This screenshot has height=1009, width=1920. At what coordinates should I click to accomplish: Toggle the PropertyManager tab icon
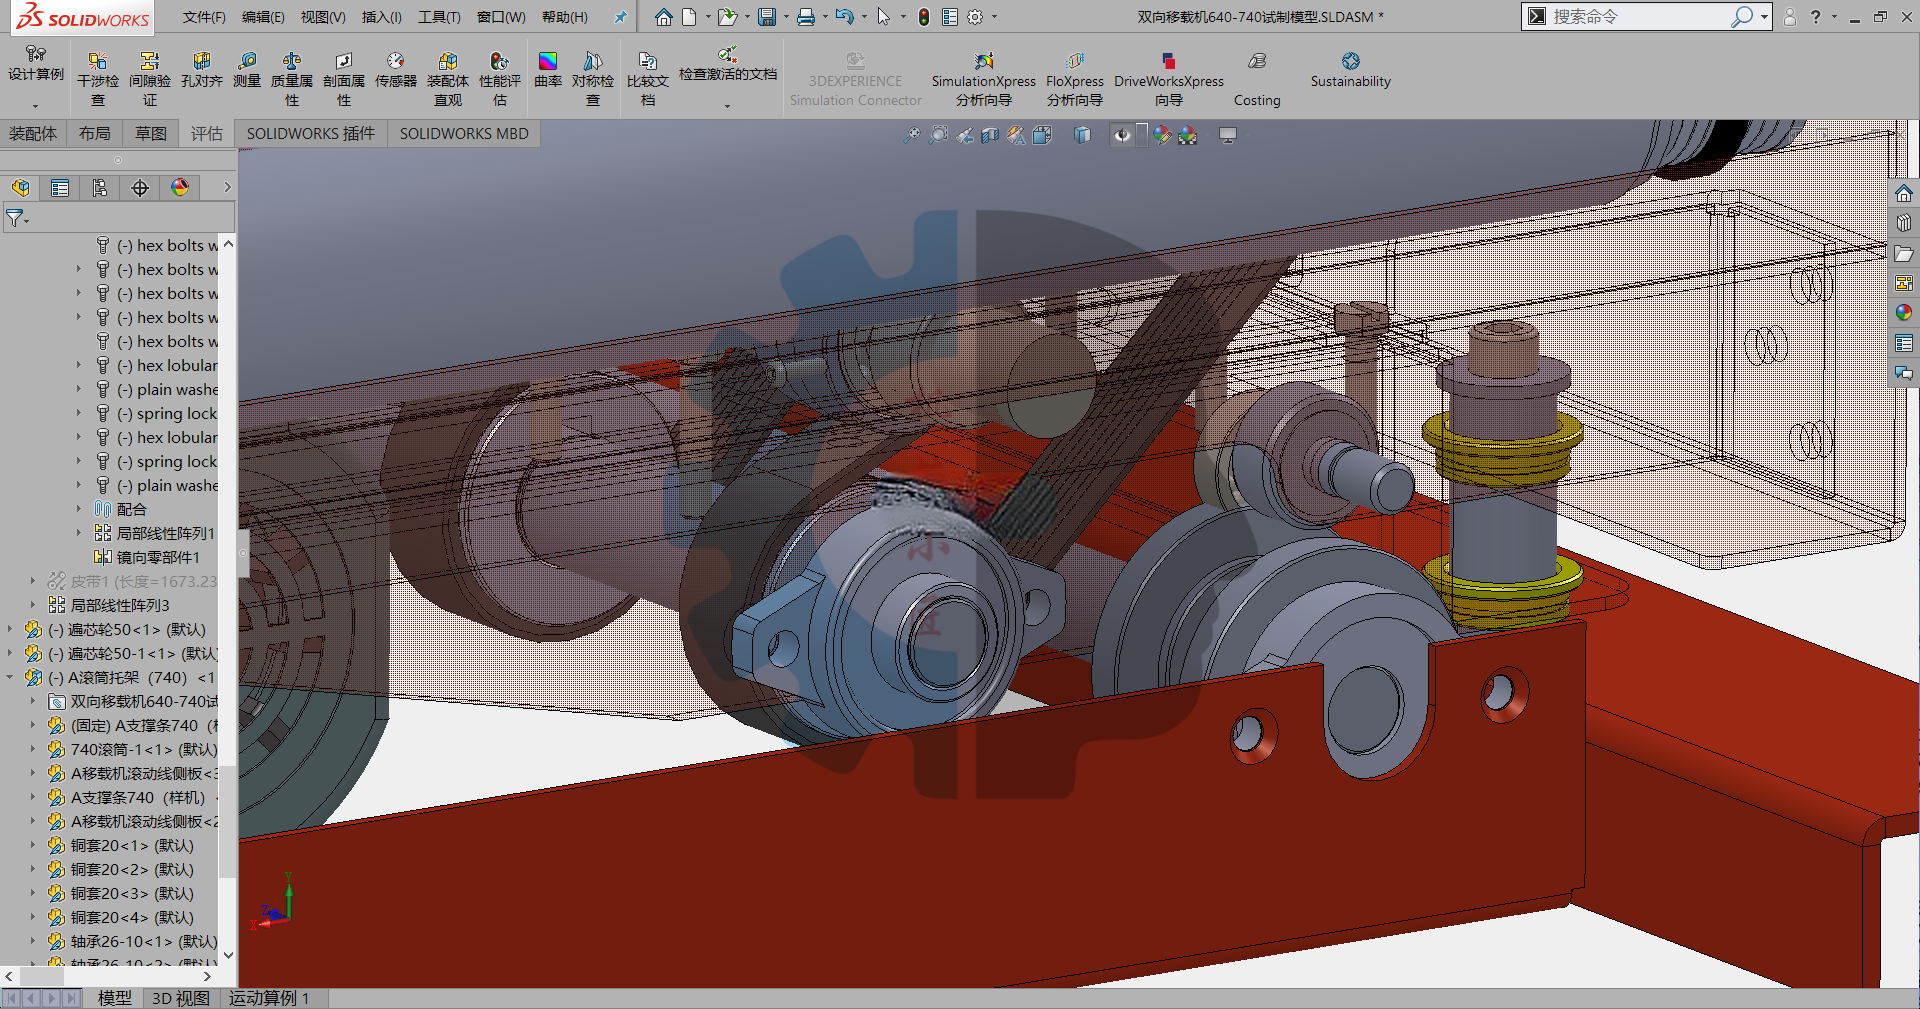[60, 188]
